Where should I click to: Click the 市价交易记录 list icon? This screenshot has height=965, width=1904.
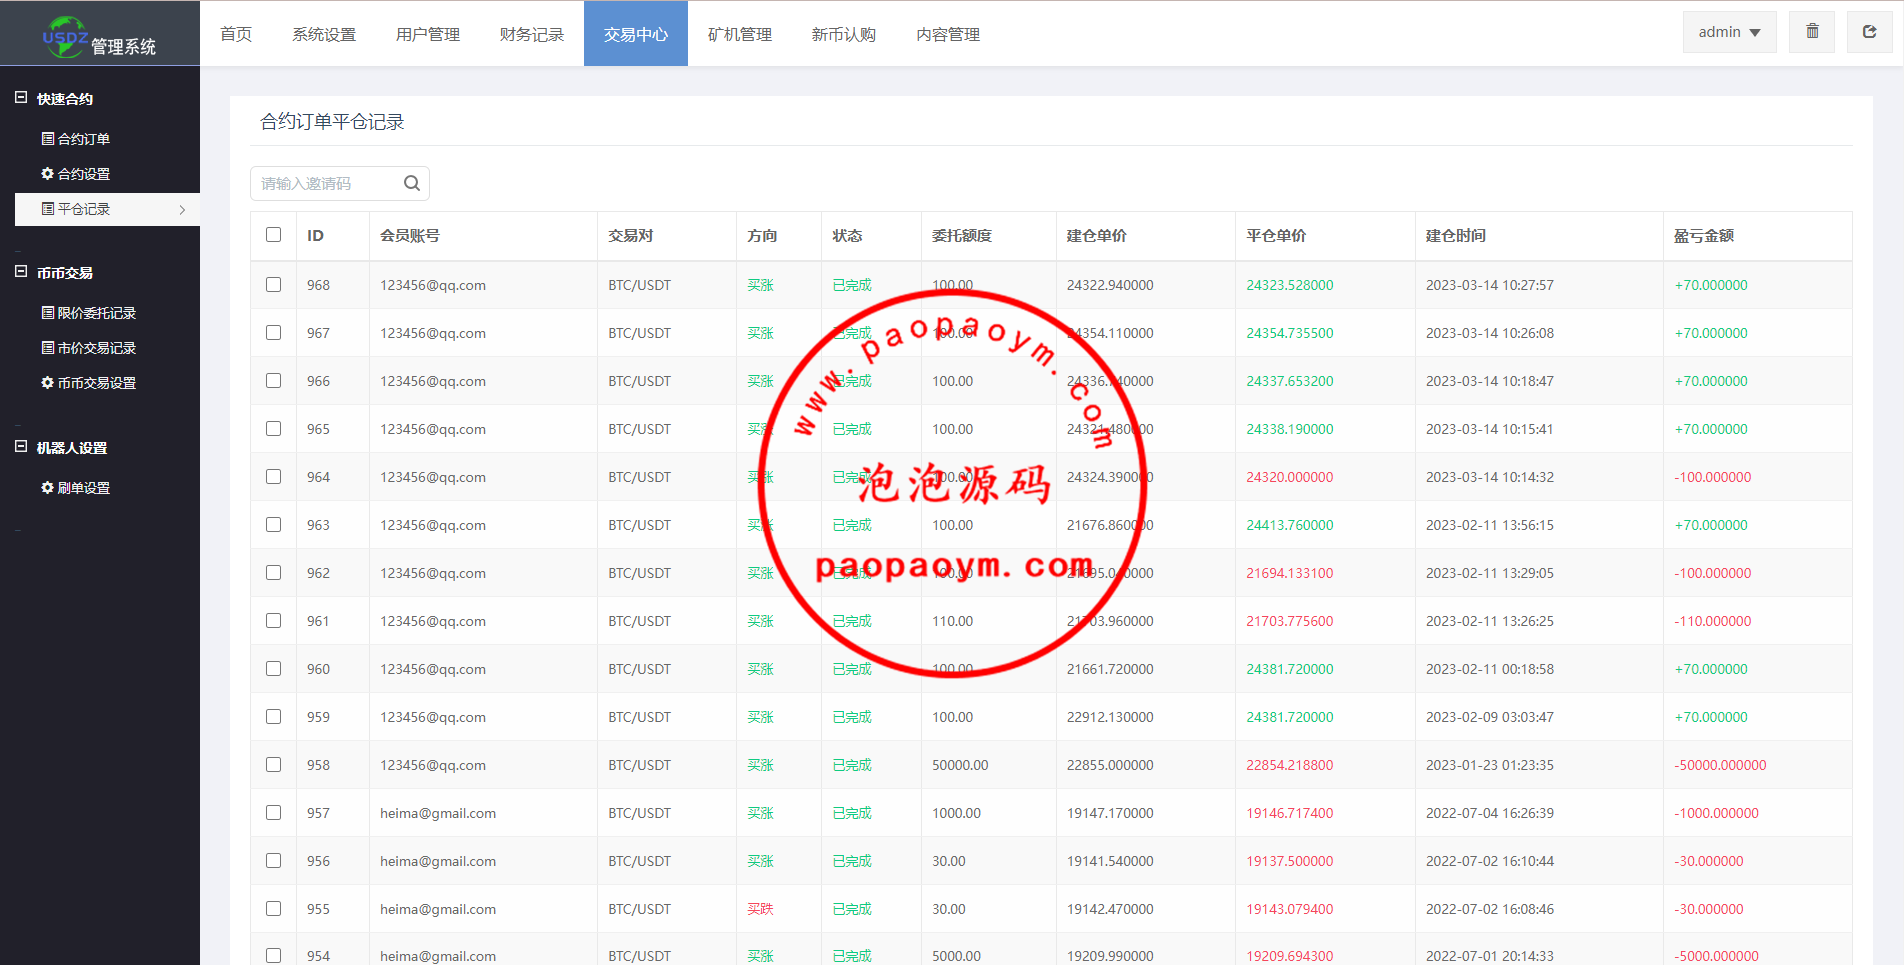tap(47, 348)
